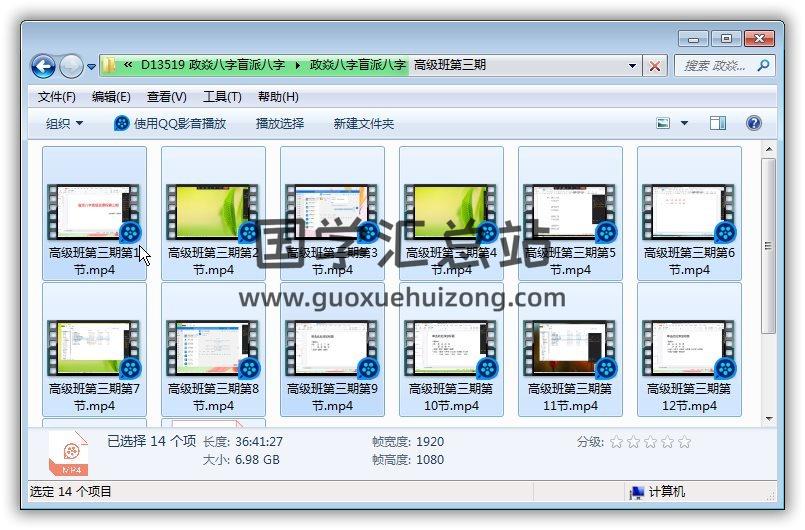The height and width of the screenshot is (530, 805).
Task: Open the 文件(F) menu
Action: click(x=56, y=97)
